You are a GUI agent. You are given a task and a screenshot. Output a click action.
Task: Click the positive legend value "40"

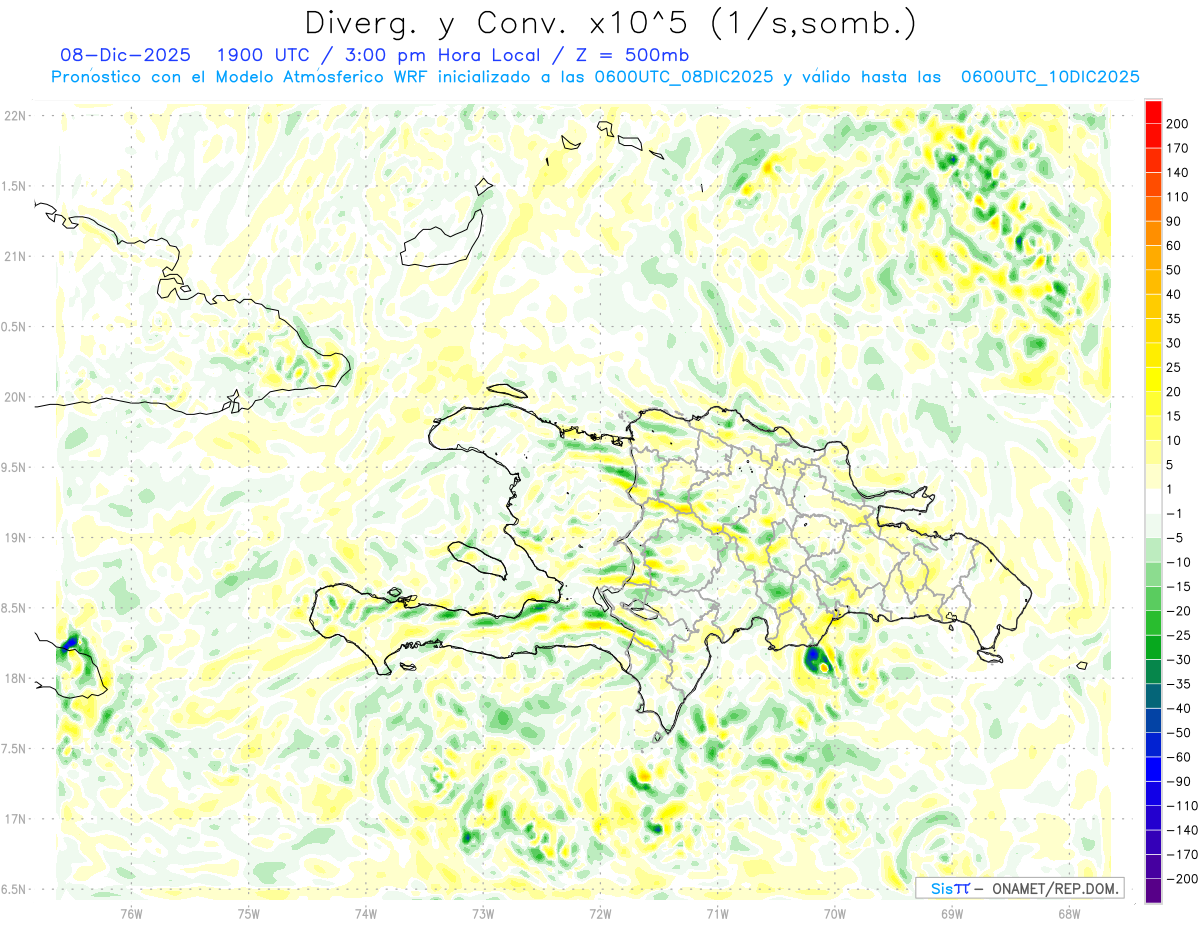click(x=1173, y=294)
